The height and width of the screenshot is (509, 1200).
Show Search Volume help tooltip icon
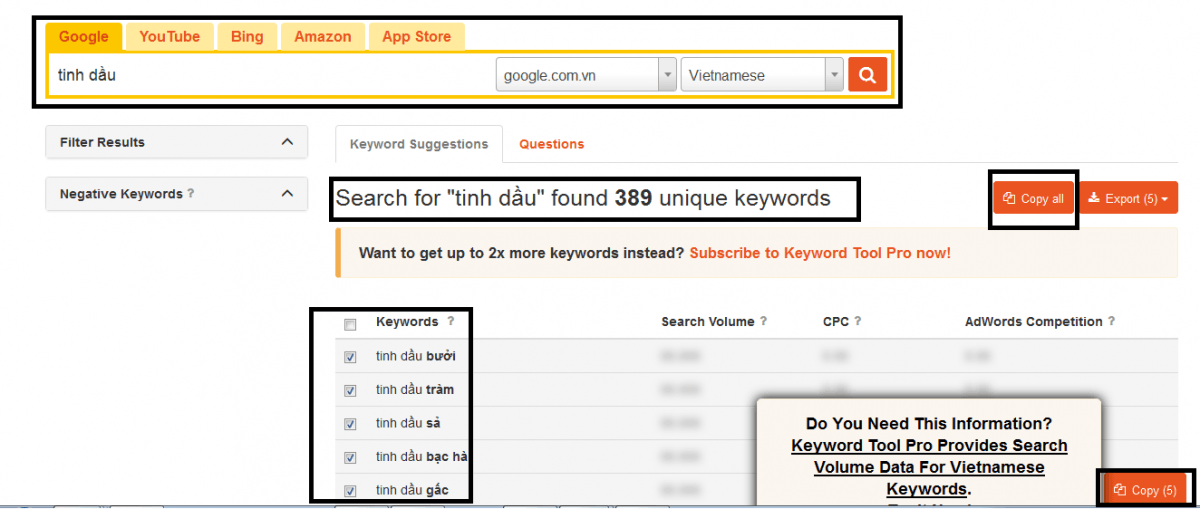[x=764, y=322]
